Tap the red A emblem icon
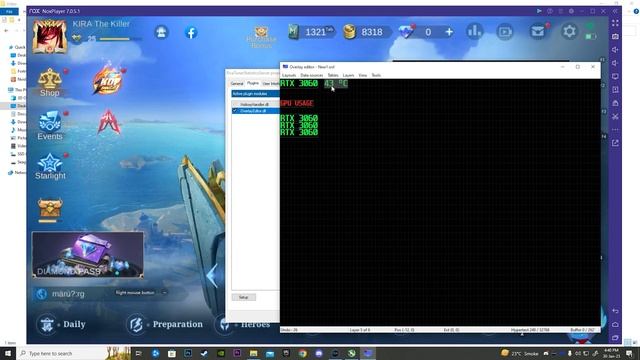 [109, 122]
